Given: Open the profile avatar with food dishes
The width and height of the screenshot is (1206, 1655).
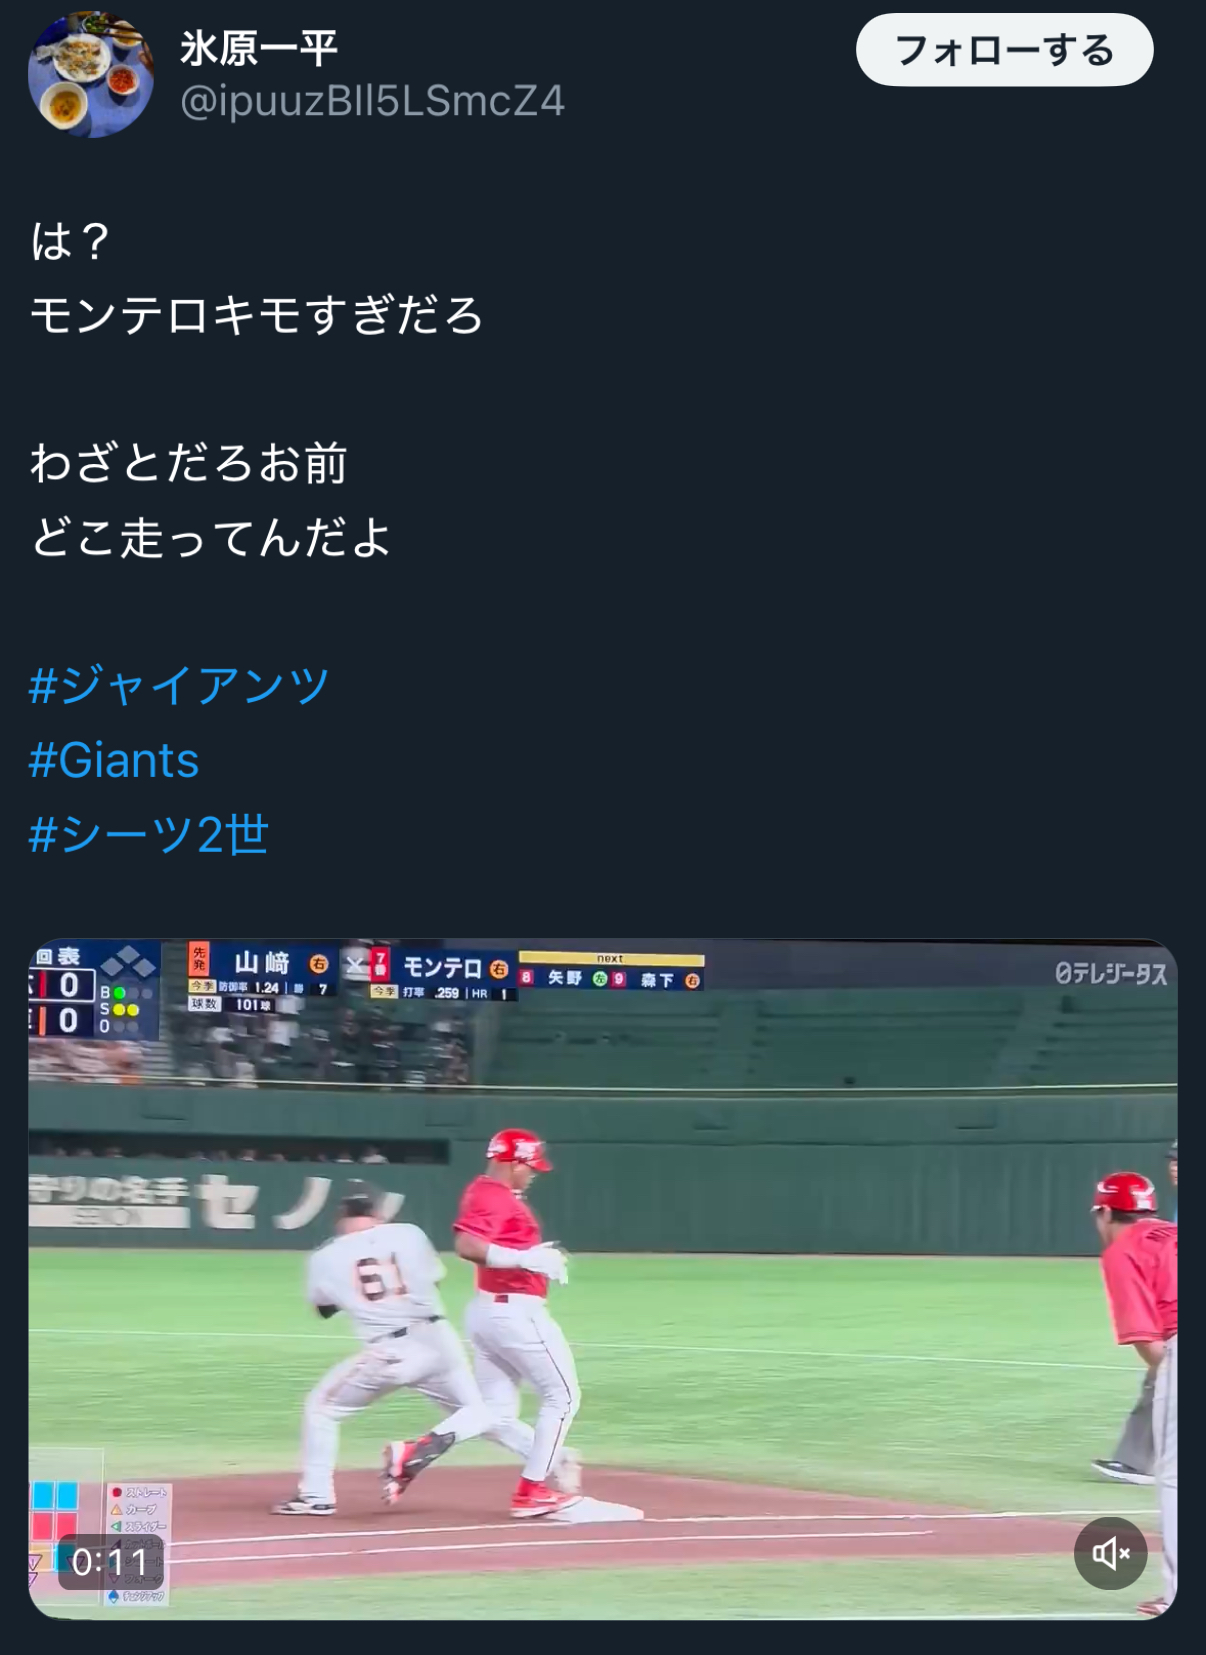Looking at the screenshot, I should 91,75.
